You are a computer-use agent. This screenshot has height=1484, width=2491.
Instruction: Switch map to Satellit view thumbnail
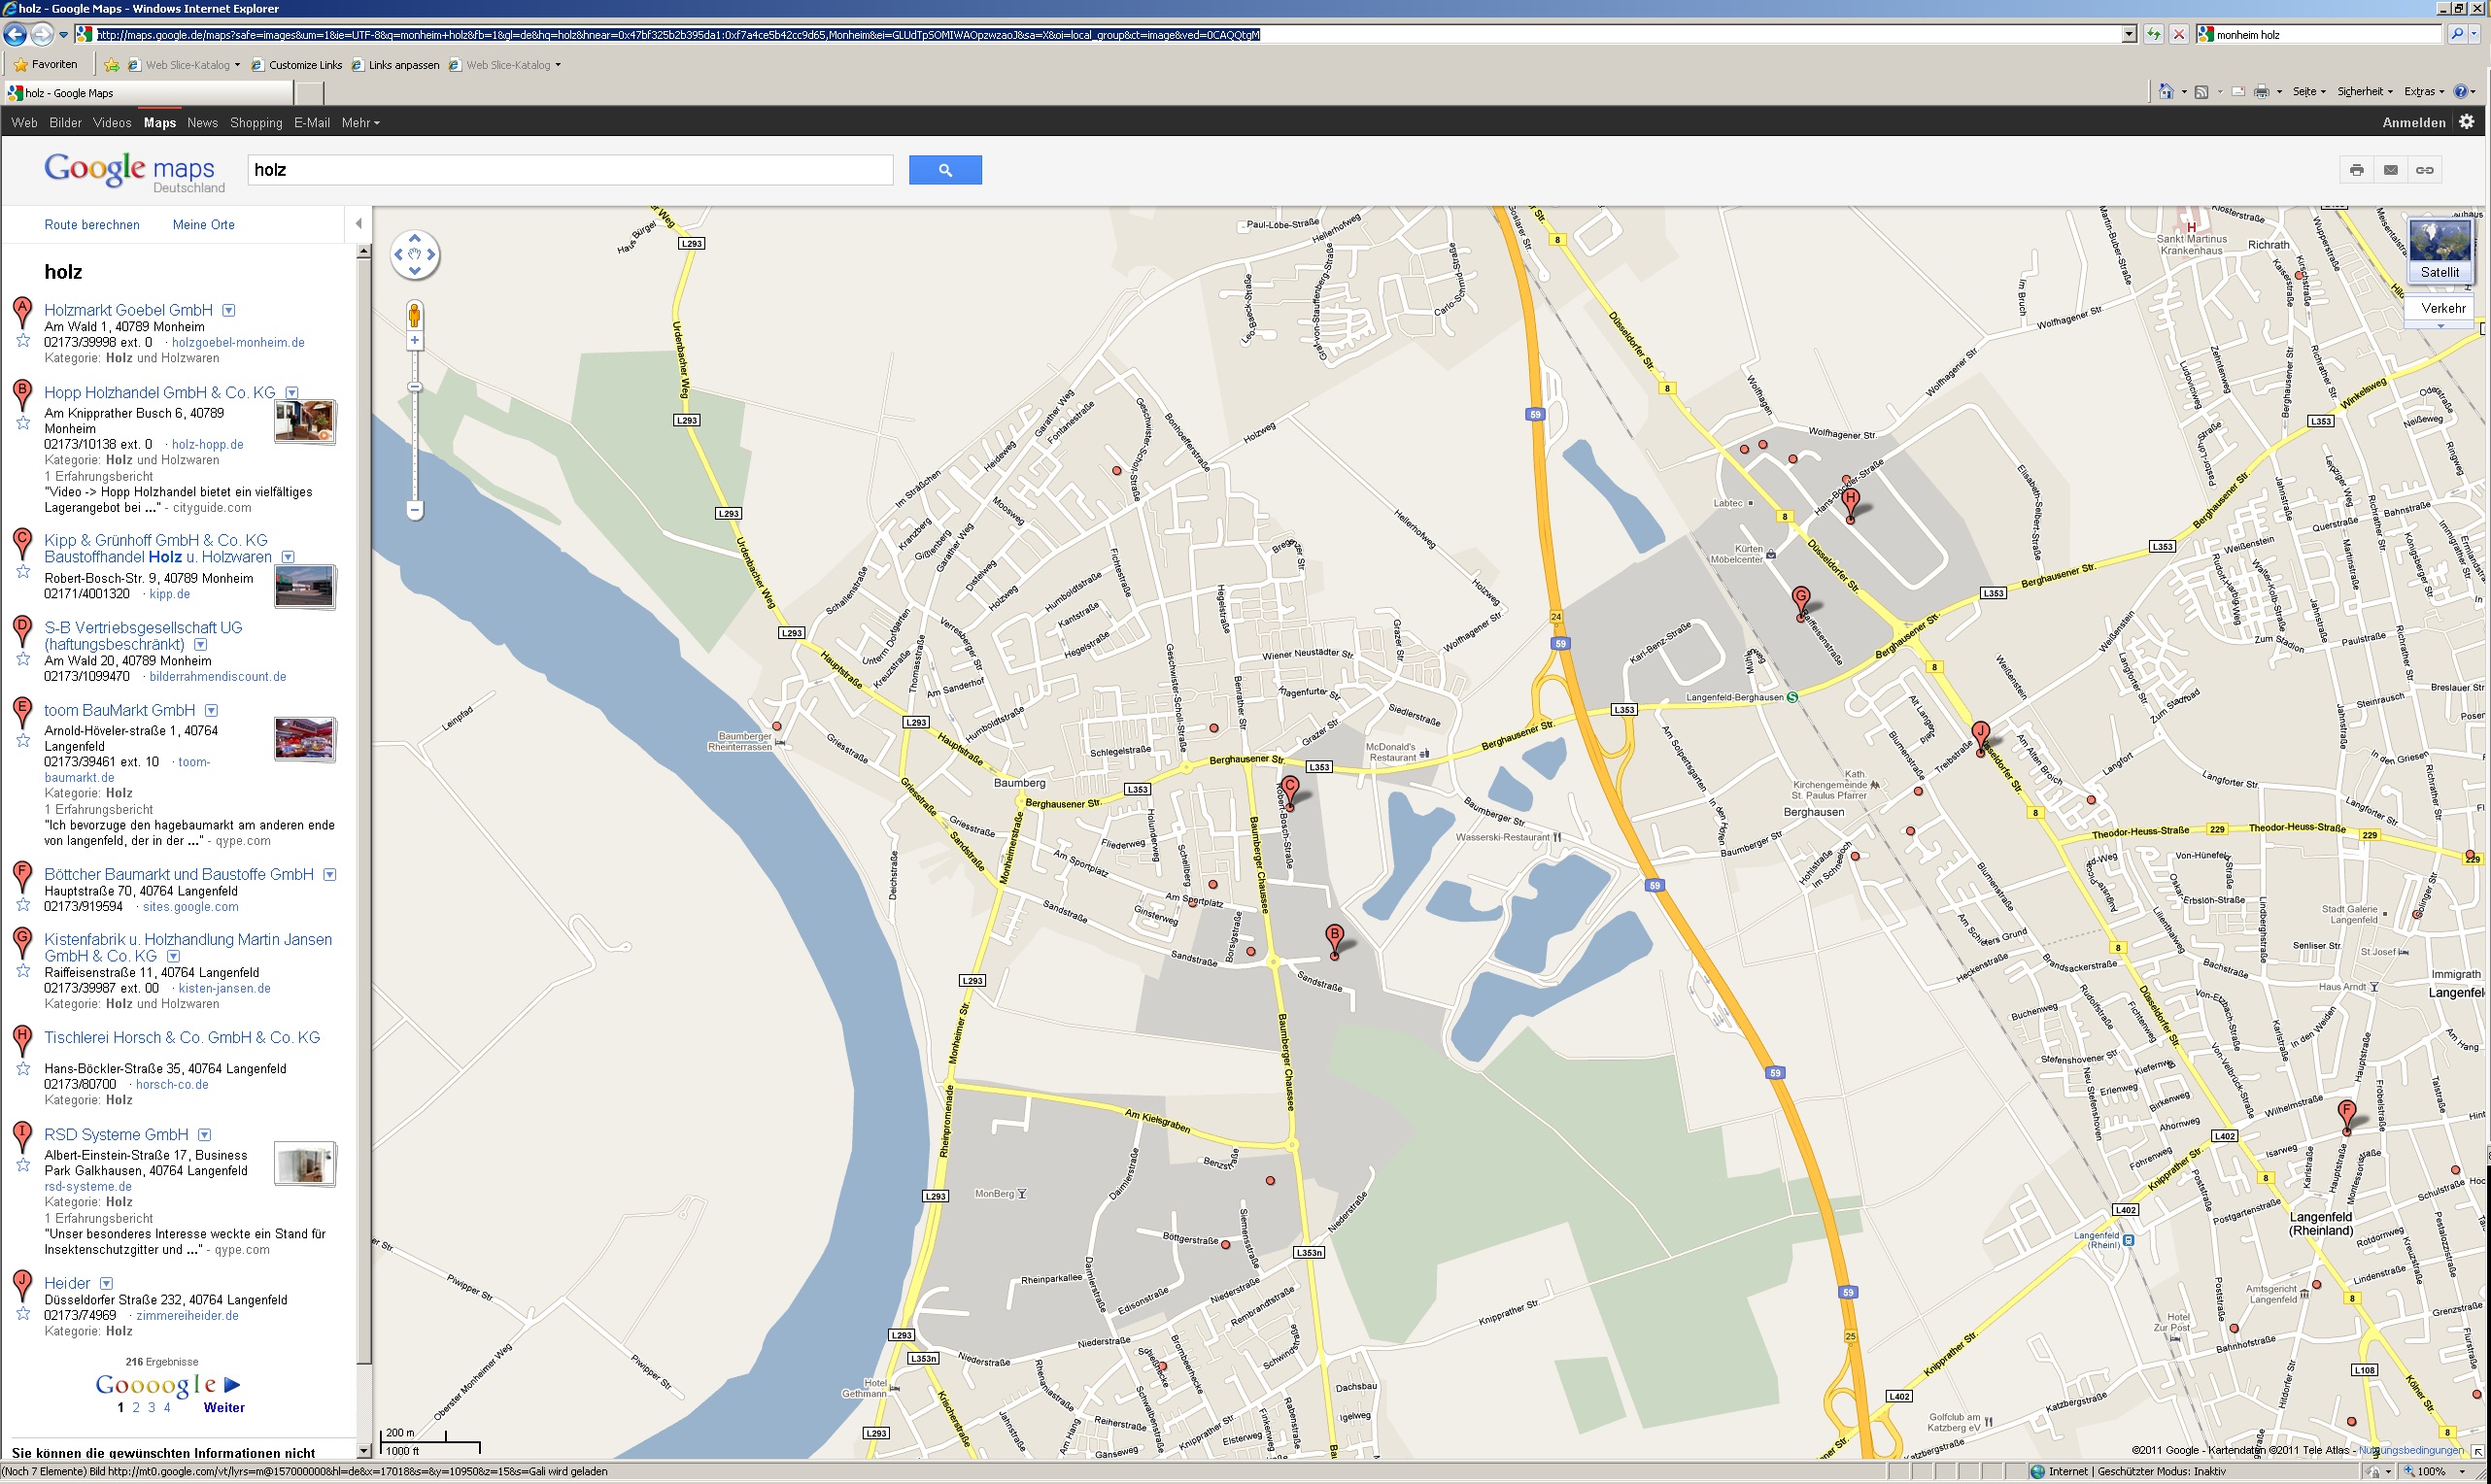click(x=2439, y=250)
